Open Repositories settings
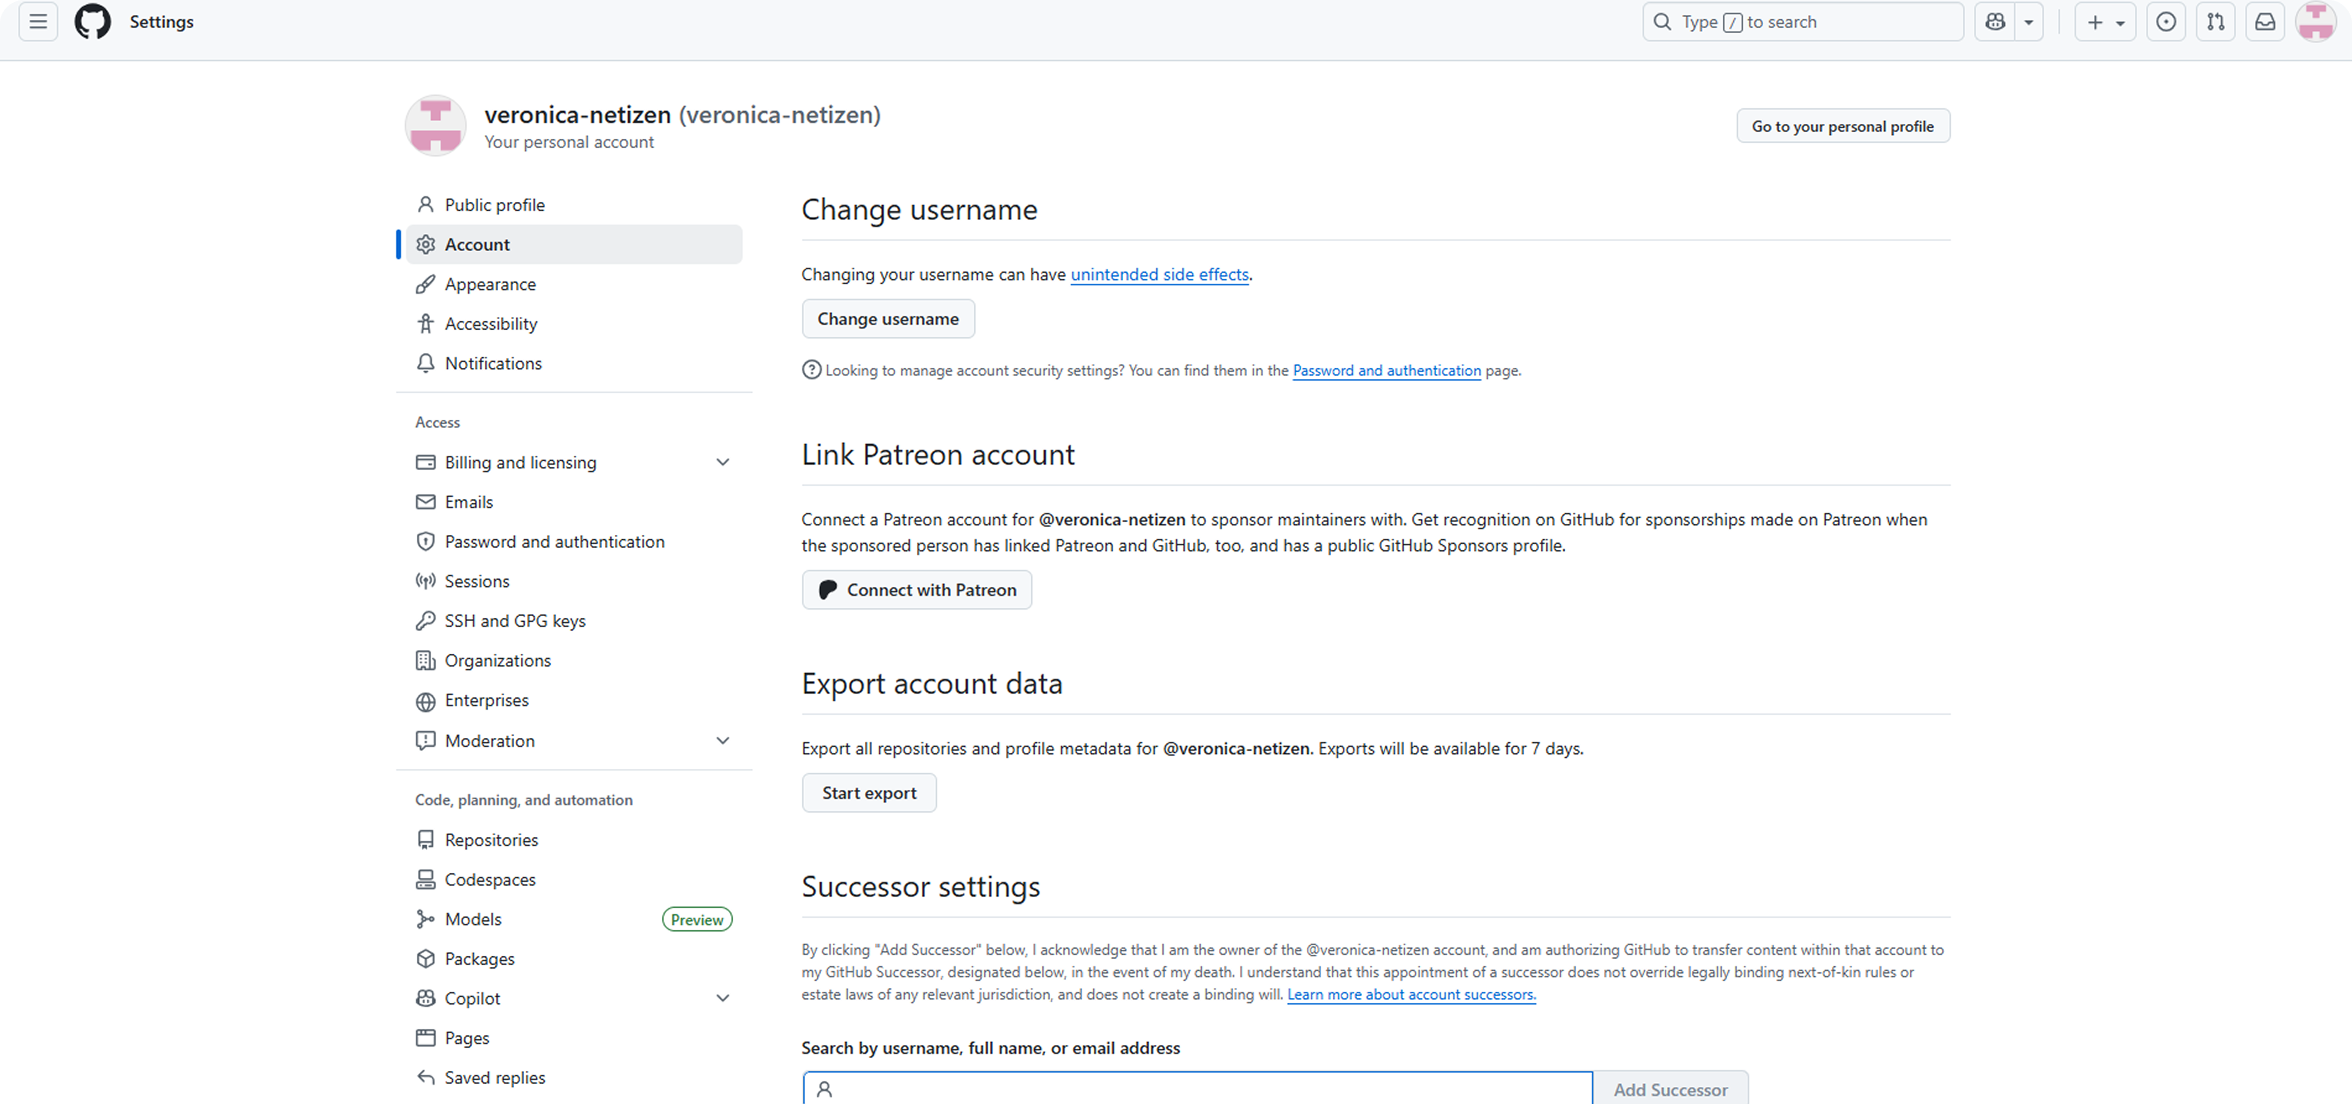Viewport: 2352px width, 1104px height. 574,840
